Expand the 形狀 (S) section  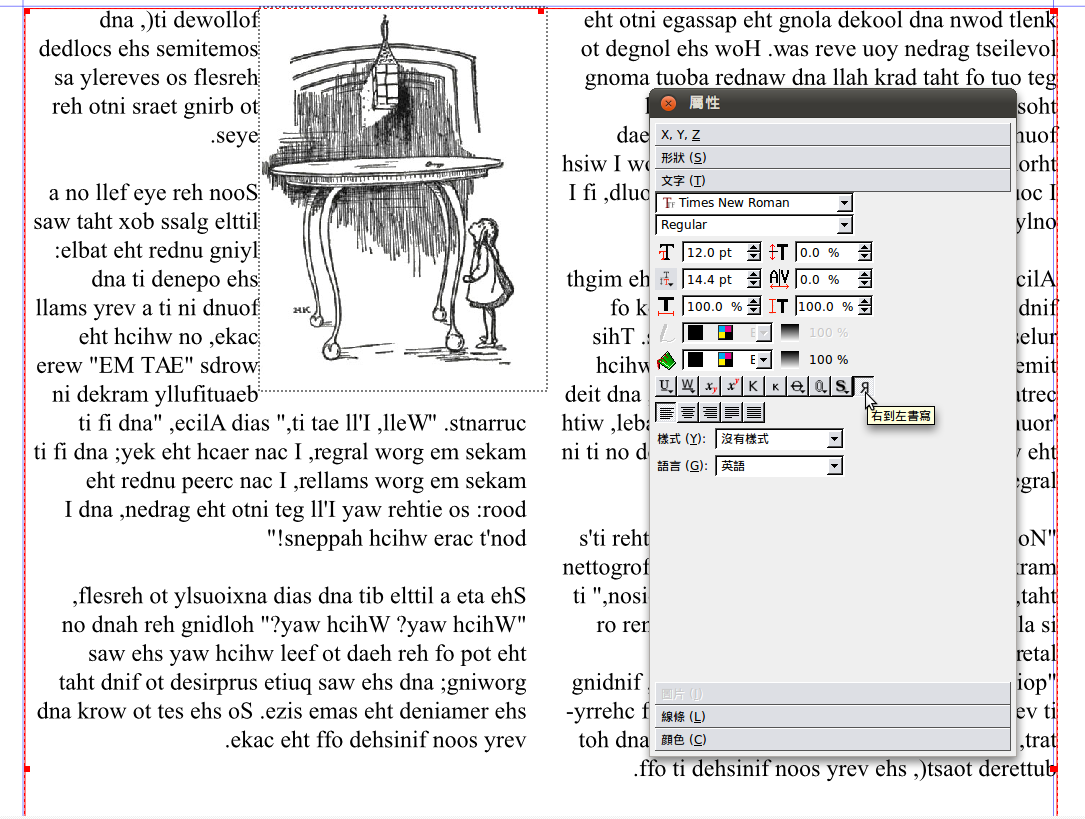[832, 157]
